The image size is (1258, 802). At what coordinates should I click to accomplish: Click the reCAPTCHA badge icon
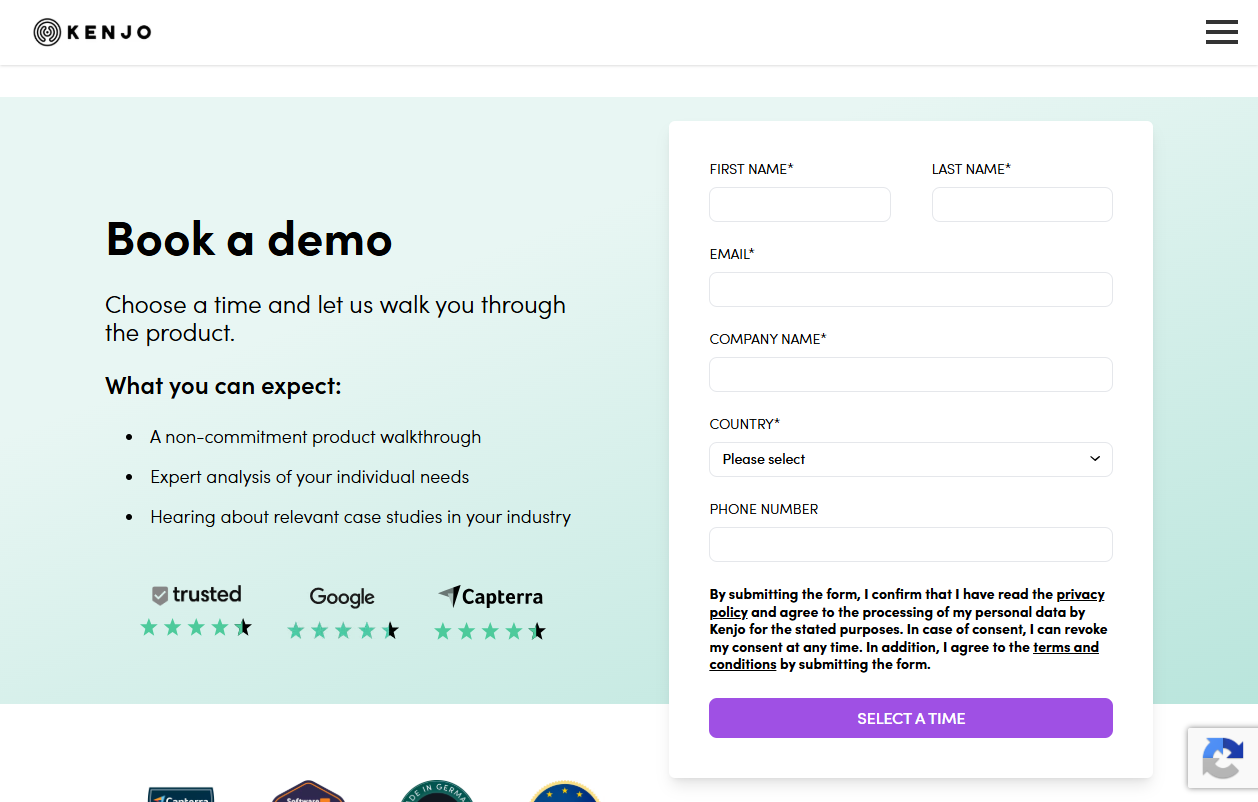tap(1222, 759)
